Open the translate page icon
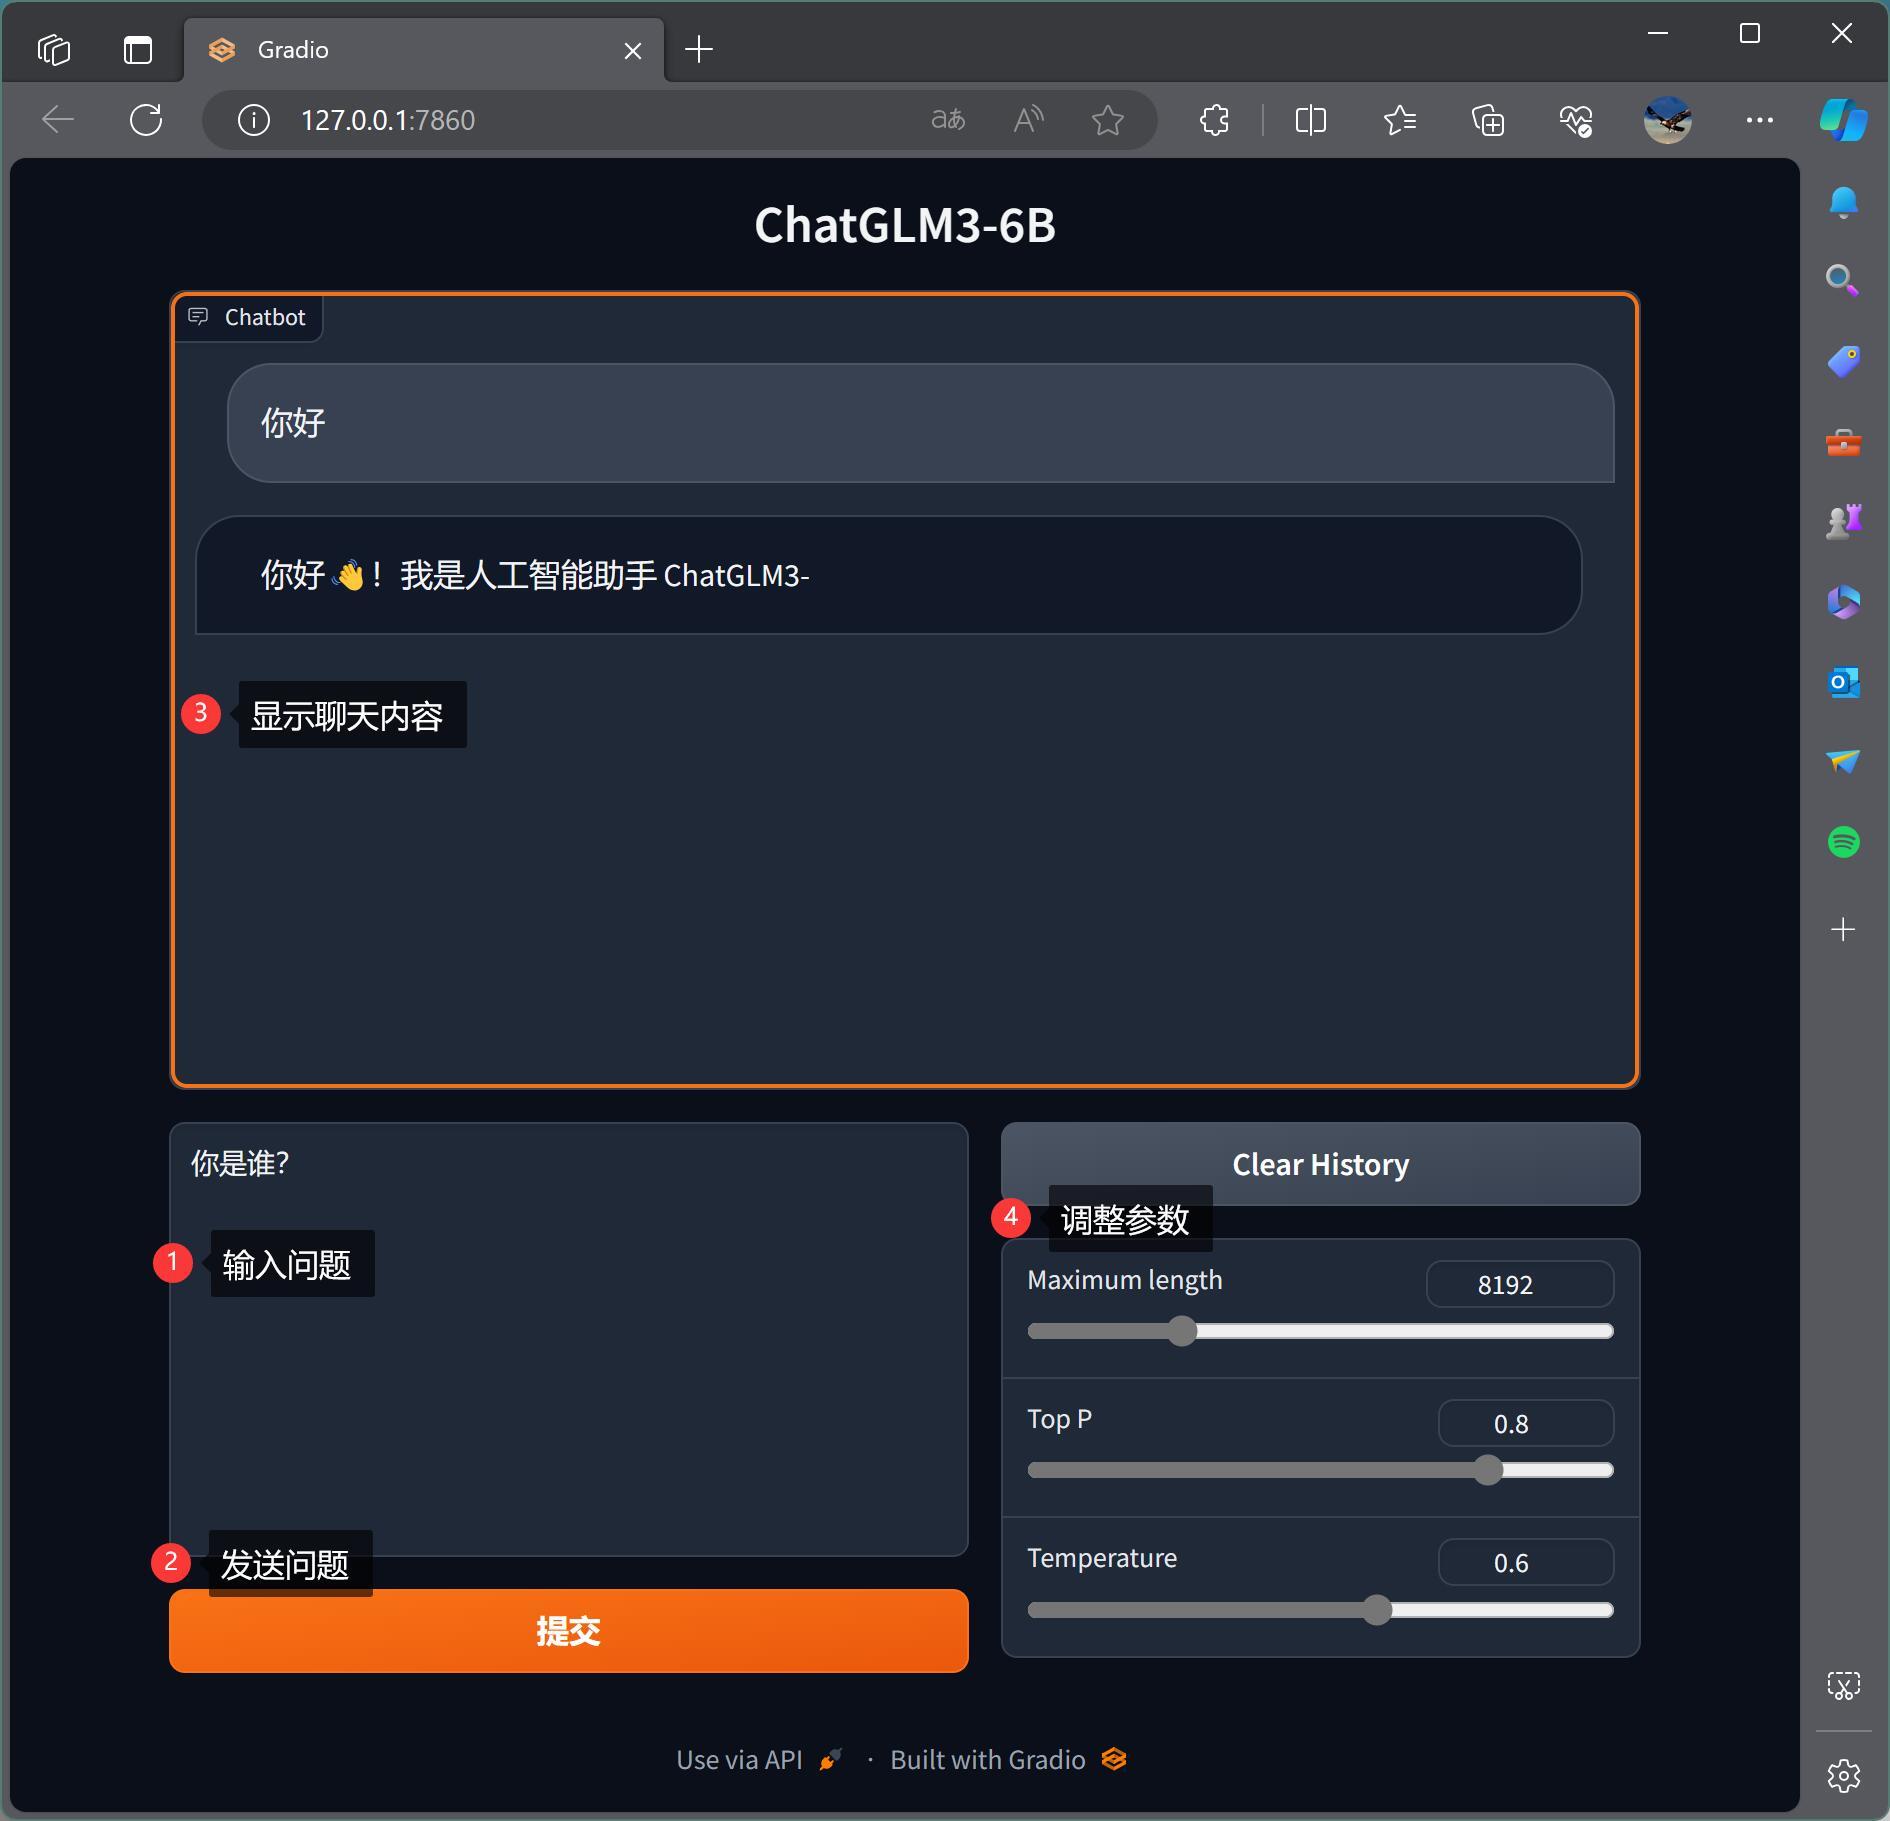Image resolution: width=1890 pixels, height=1821 pixels. 948,120
